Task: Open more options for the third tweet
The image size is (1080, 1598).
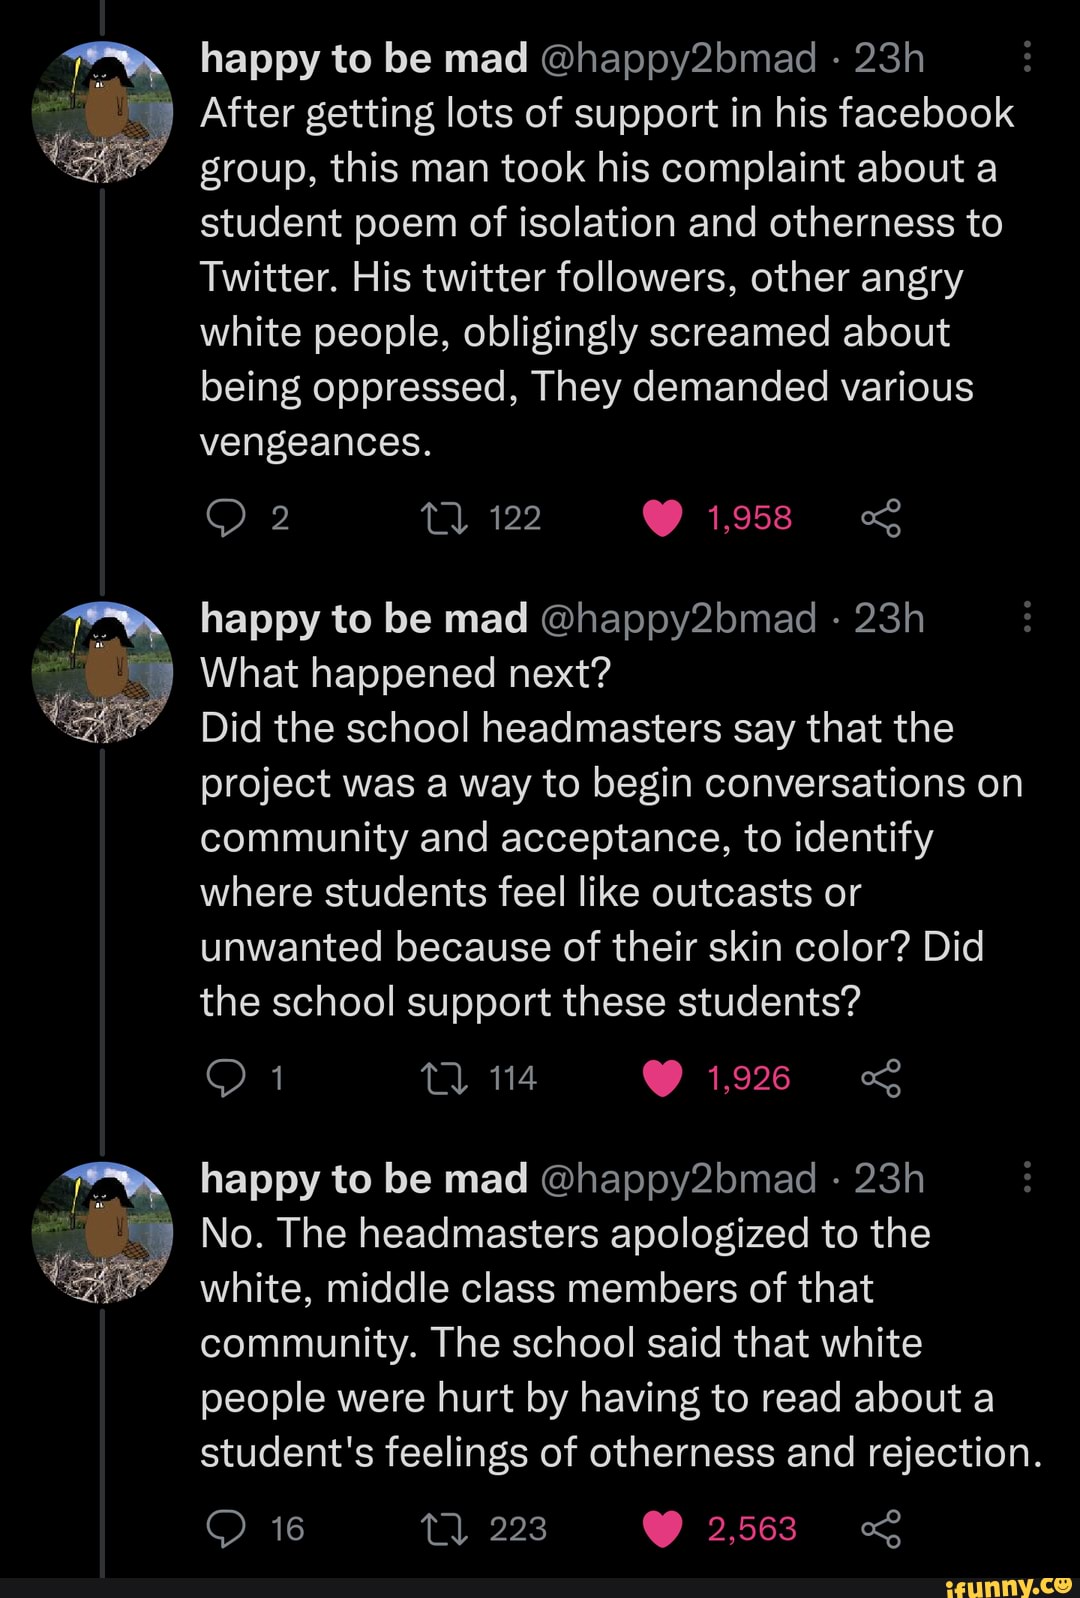Action: pyautogui.click(x=1027, y=1178)
